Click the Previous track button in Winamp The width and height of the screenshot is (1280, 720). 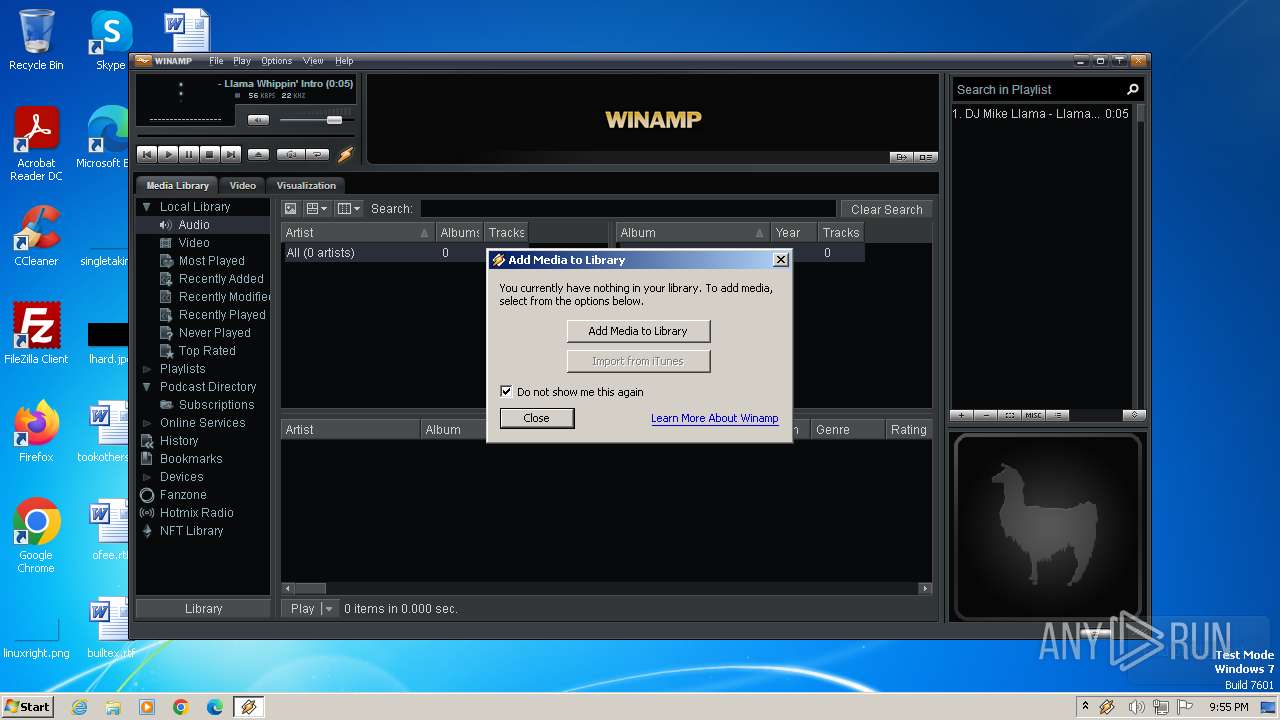tap(147, 154)
